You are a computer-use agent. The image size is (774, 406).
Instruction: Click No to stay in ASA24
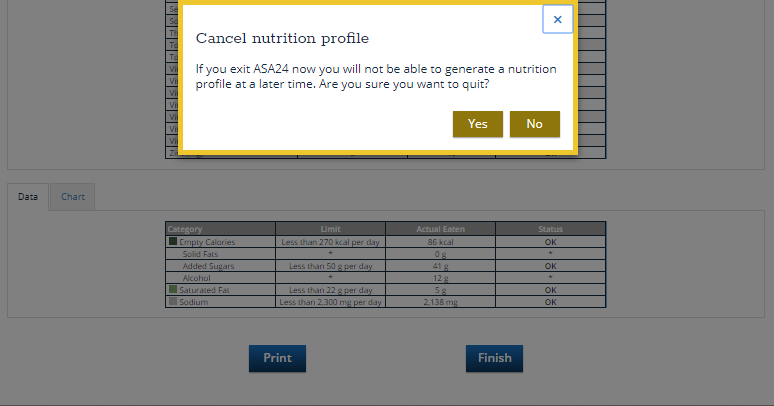click(x=534, y=124)
